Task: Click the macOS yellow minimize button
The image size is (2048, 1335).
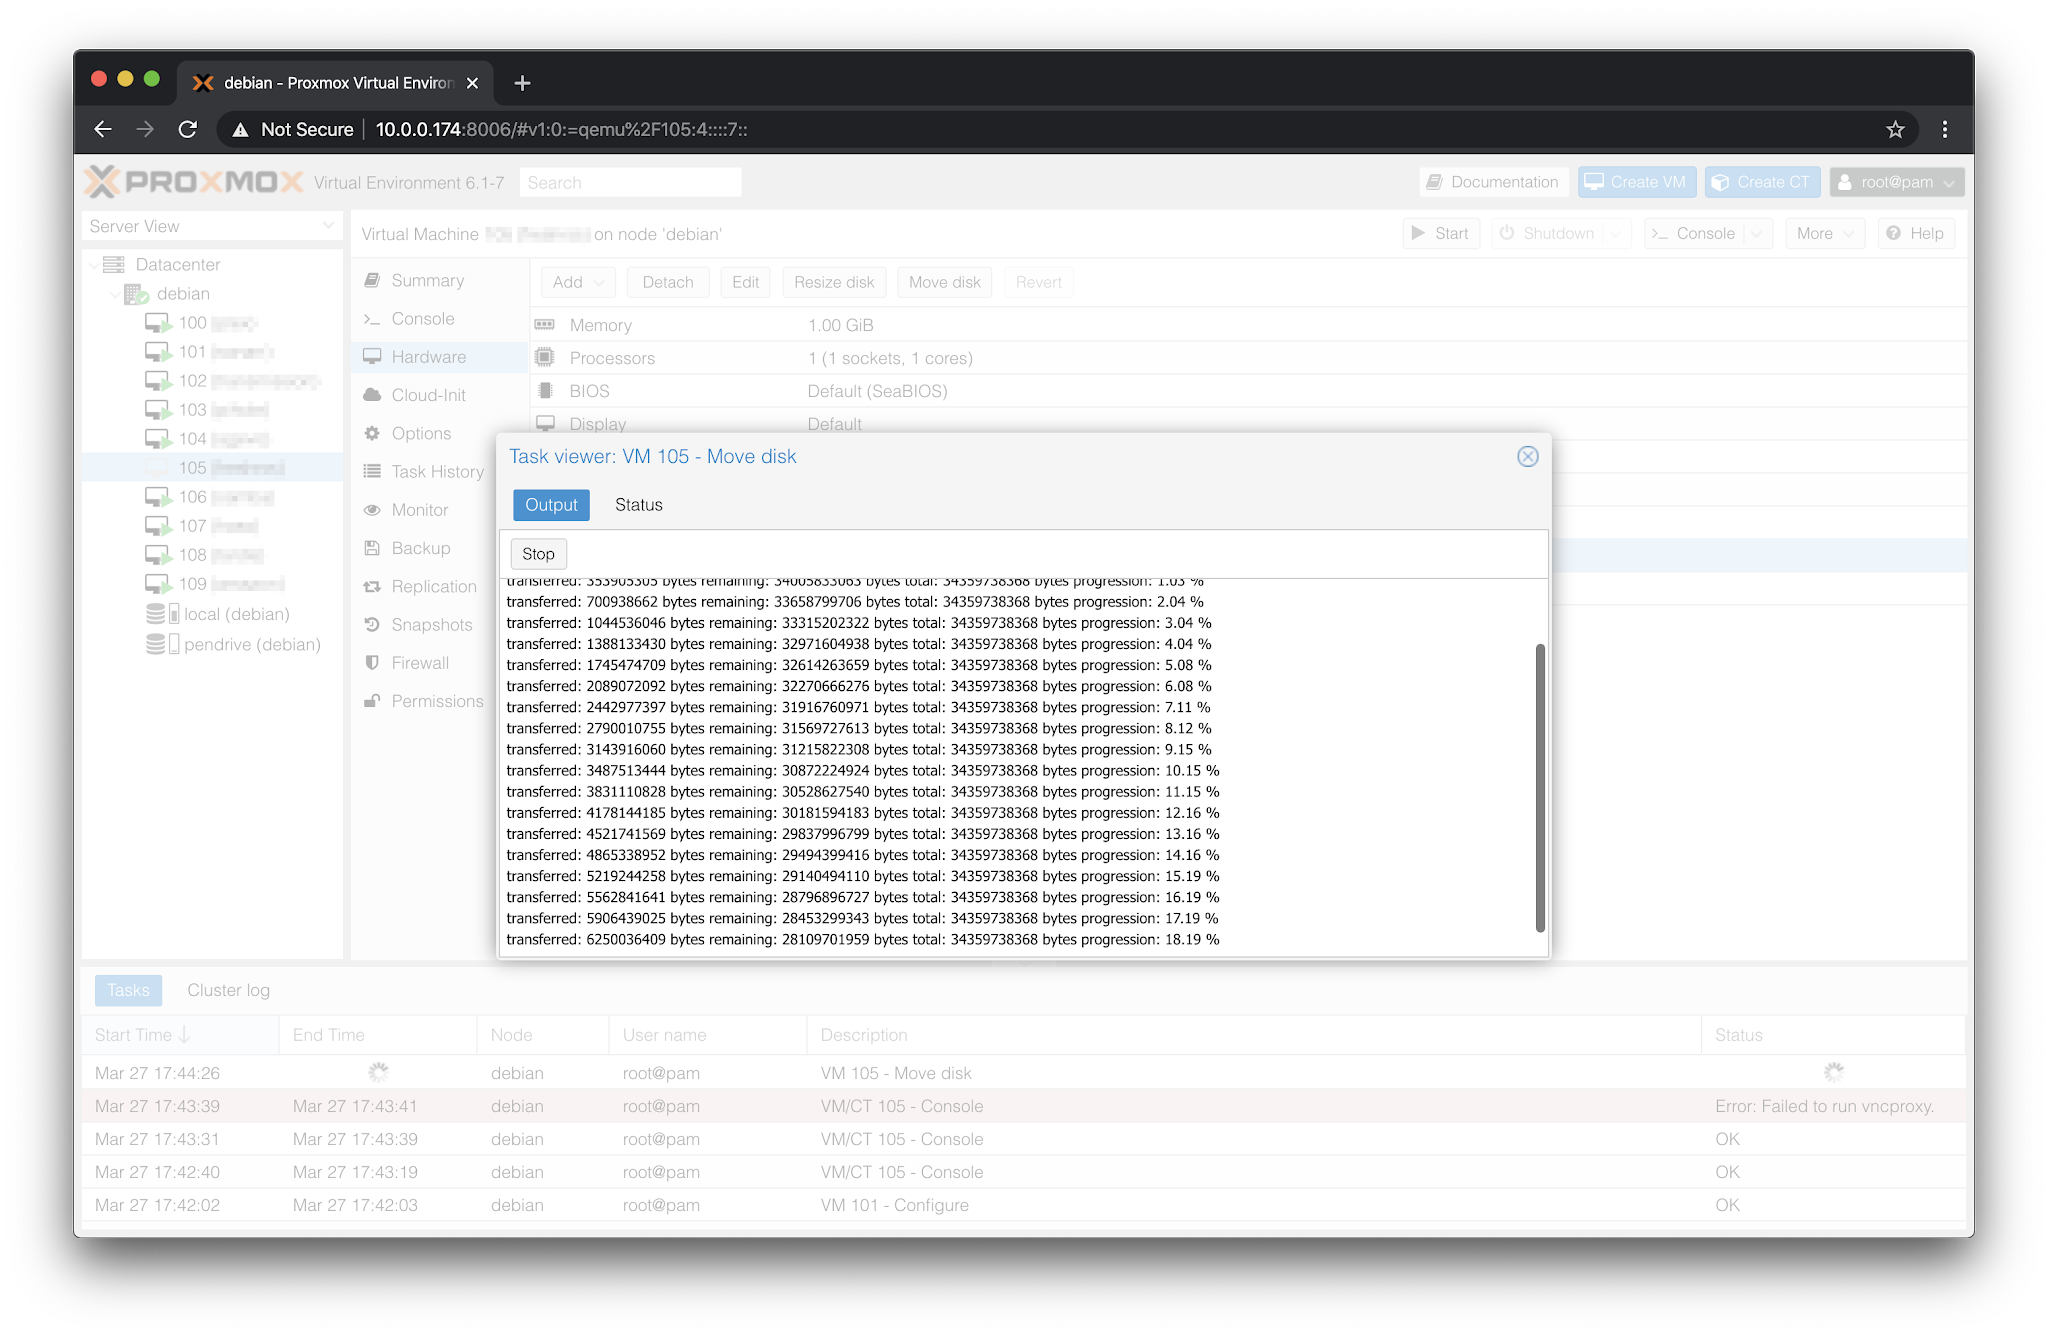Action: coord(125,79)
